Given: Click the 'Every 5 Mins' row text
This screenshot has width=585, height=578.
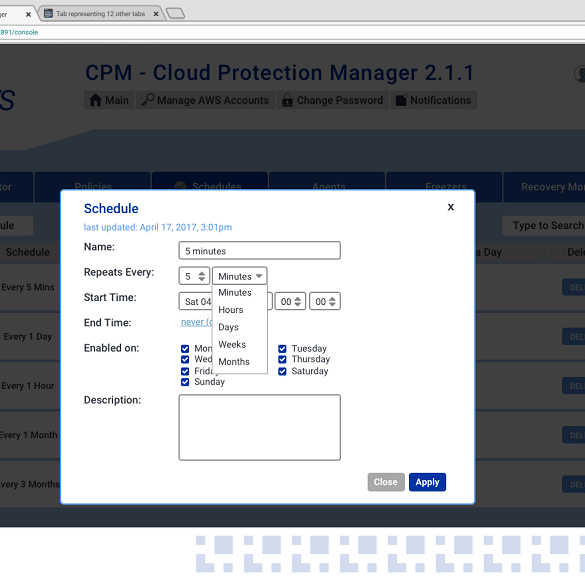Looking at the screenshot, I should (x=28, y=287).
